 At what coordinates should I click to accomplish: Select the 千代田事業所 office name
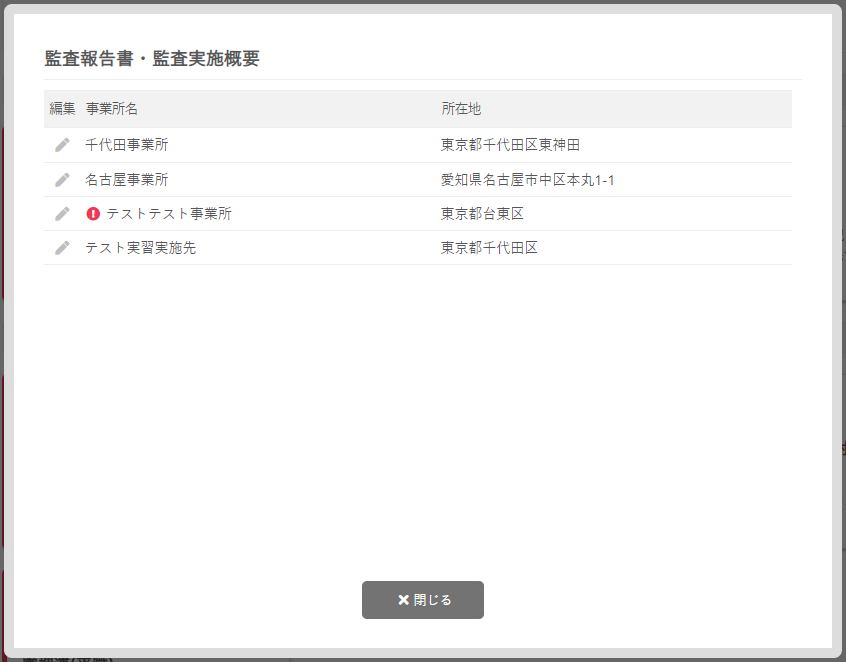point(127,145)
